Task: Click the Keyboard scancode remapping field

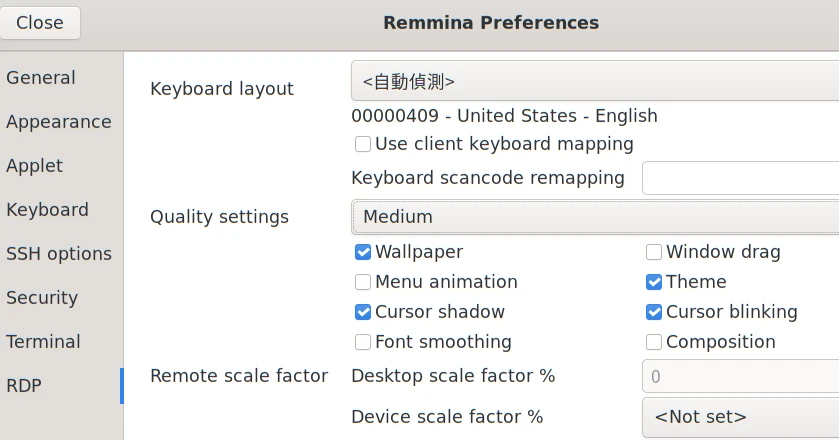Action: (740, 178)
